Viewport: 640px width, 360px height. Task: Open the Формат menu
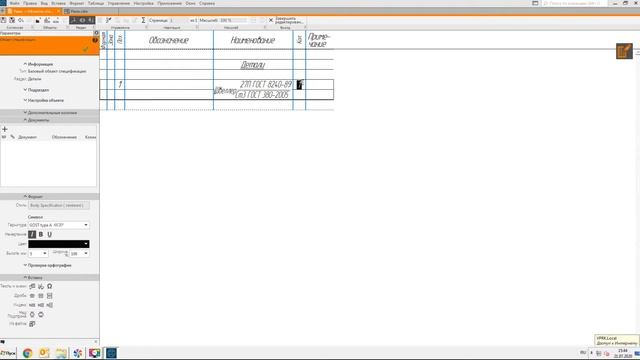click(76, 3)
